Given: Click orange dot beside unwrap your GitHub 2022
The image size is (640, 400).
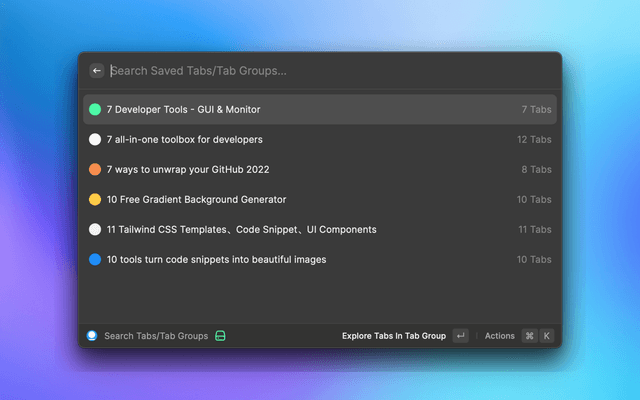Looking at the screenshot, I should [x=95, y=169].
